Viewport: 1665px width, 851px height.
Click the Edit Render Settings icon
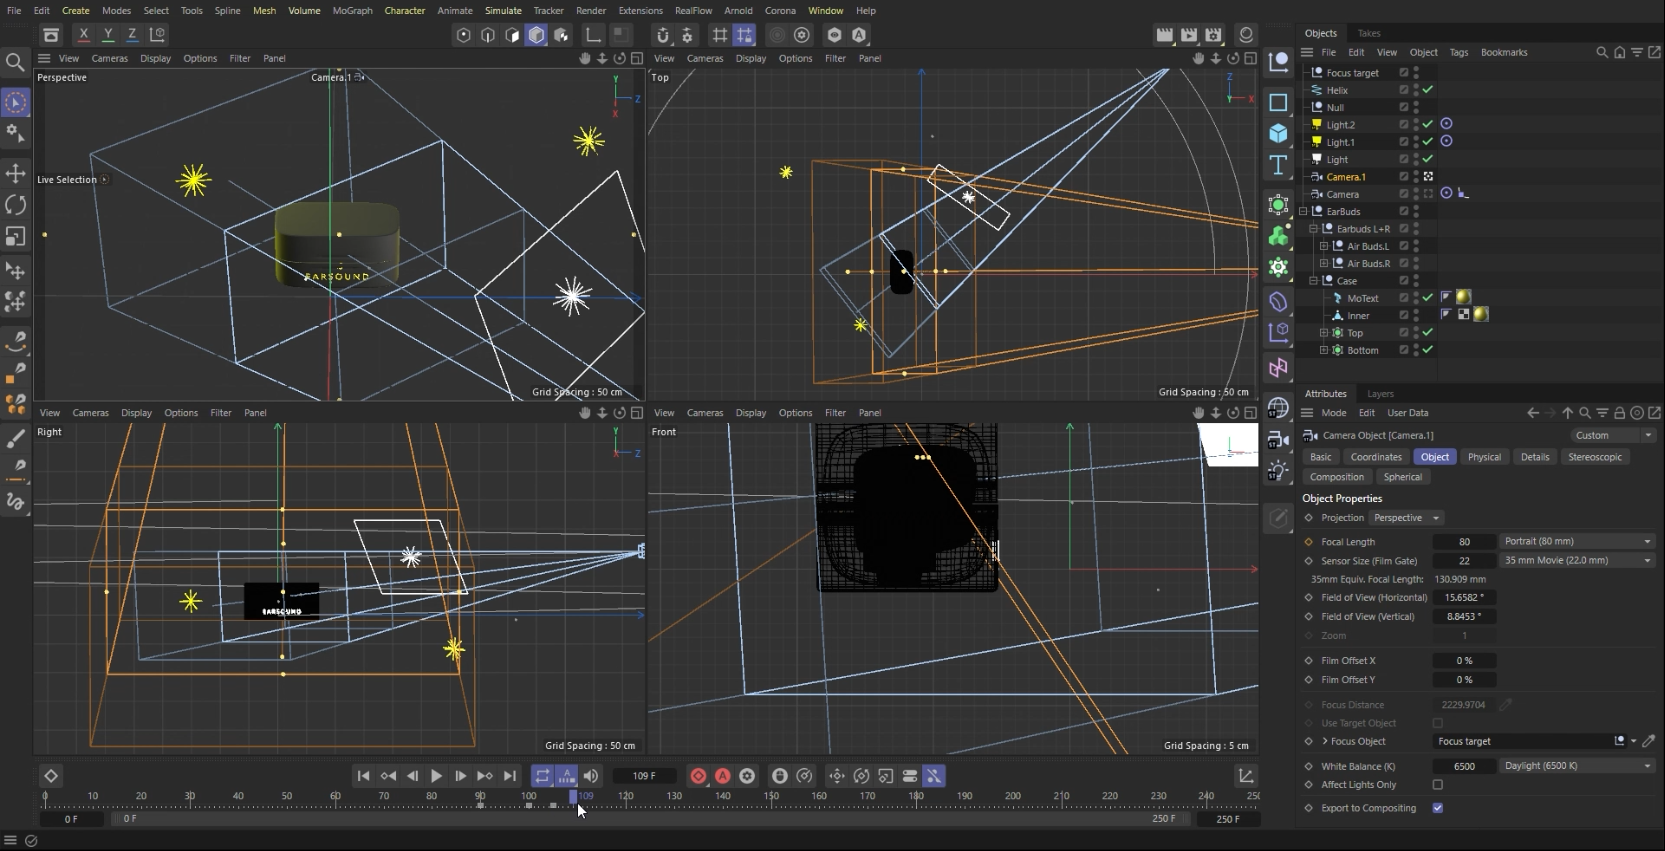pos(1213,35)
